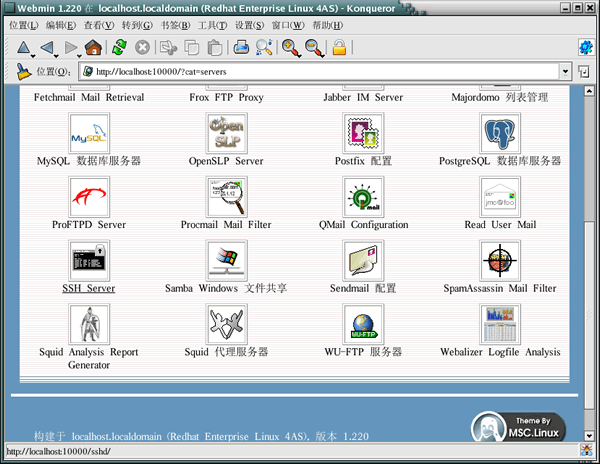600x464 pixels.
Task: Open the Sendmail configuration icon
Action: pyautogui.click(x=363, y=260)
